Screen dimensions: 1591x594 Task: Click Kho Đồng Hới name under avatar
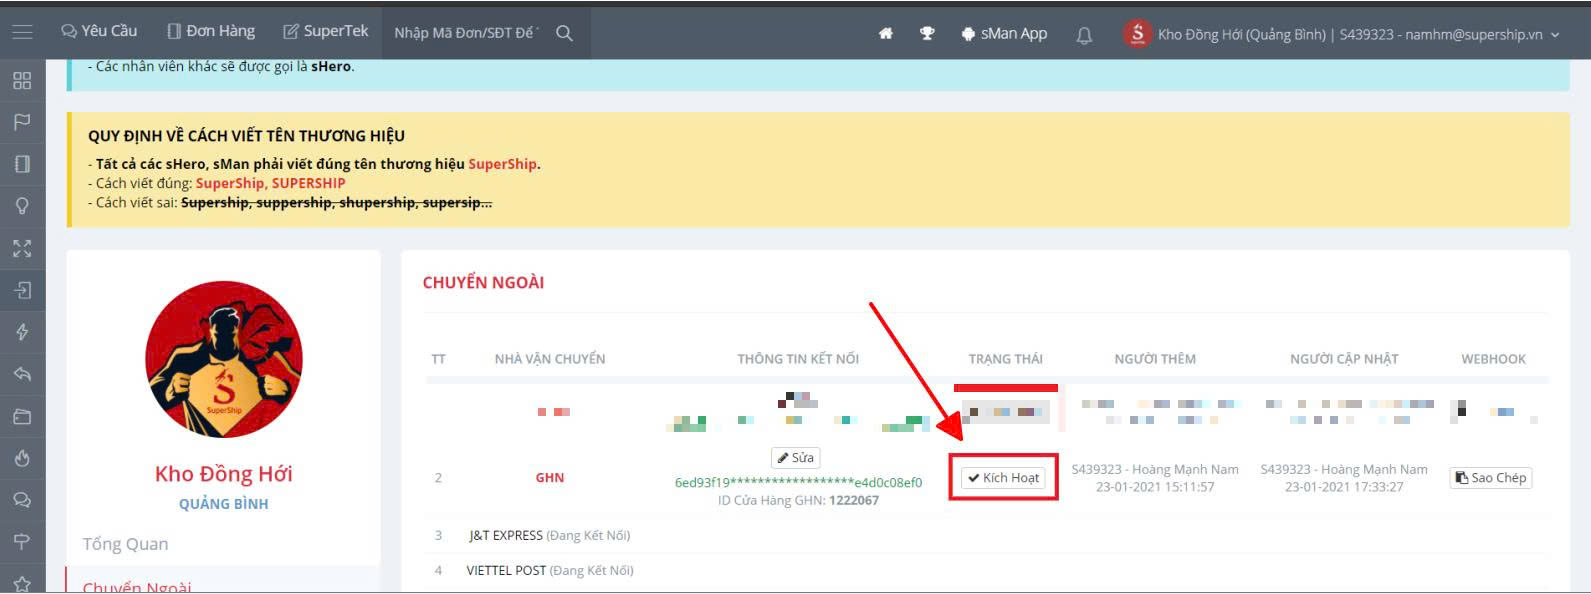coord(224,473)
